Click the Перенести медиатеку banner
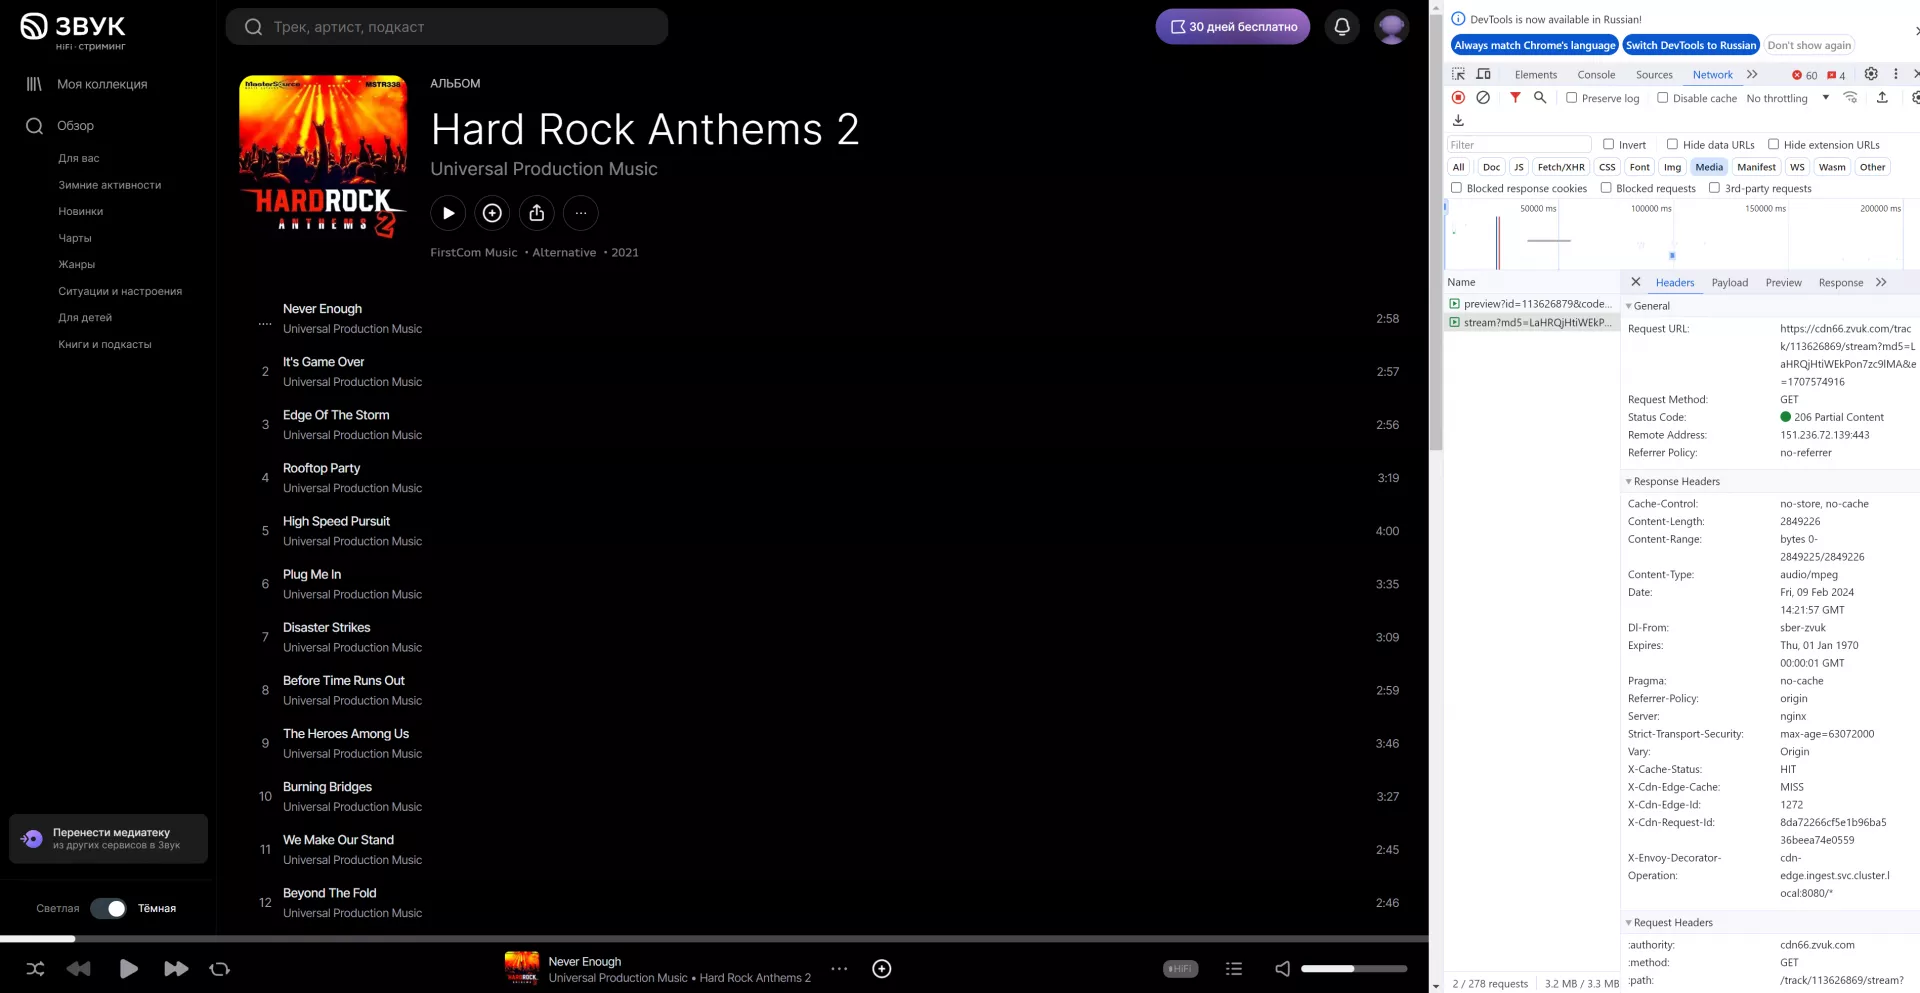This screenshot has height=993, width=1920. (109, 838)
